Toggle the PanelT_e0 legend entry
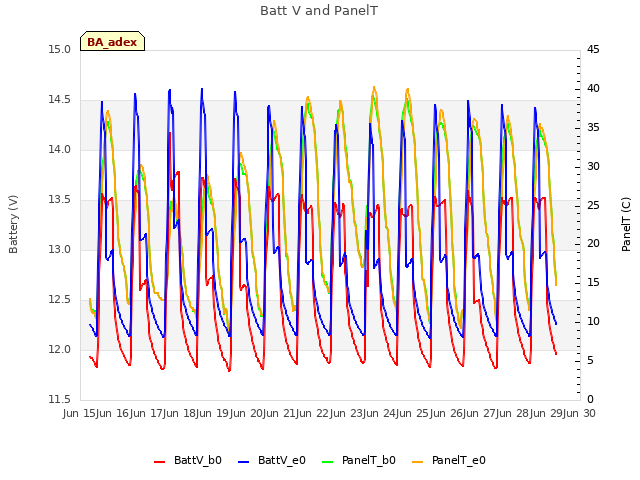Image resolution: width=640 pixels, height=480 pixels. [x=449, y=460]
